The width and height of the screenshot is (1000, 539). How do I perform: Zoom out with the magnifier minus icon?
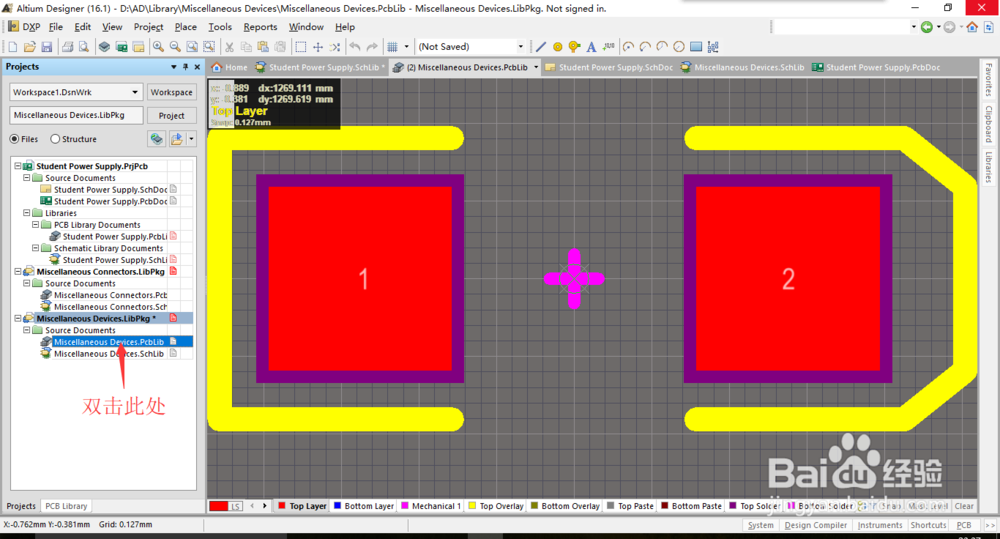point(175,47)
